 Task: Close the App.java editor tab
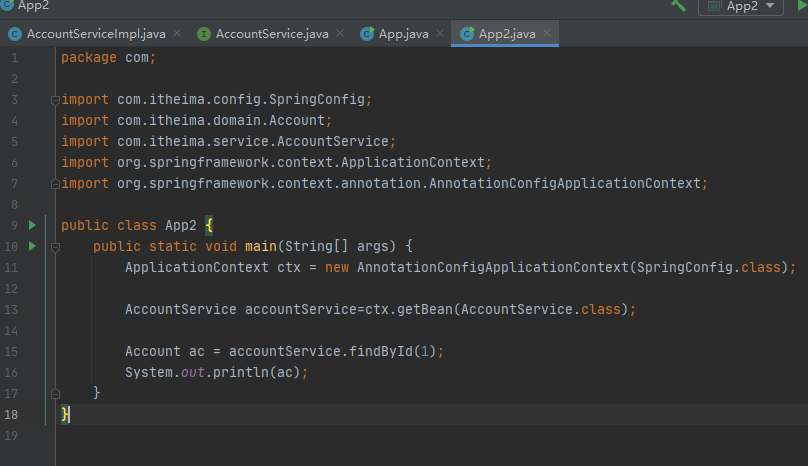click(440, 34)
